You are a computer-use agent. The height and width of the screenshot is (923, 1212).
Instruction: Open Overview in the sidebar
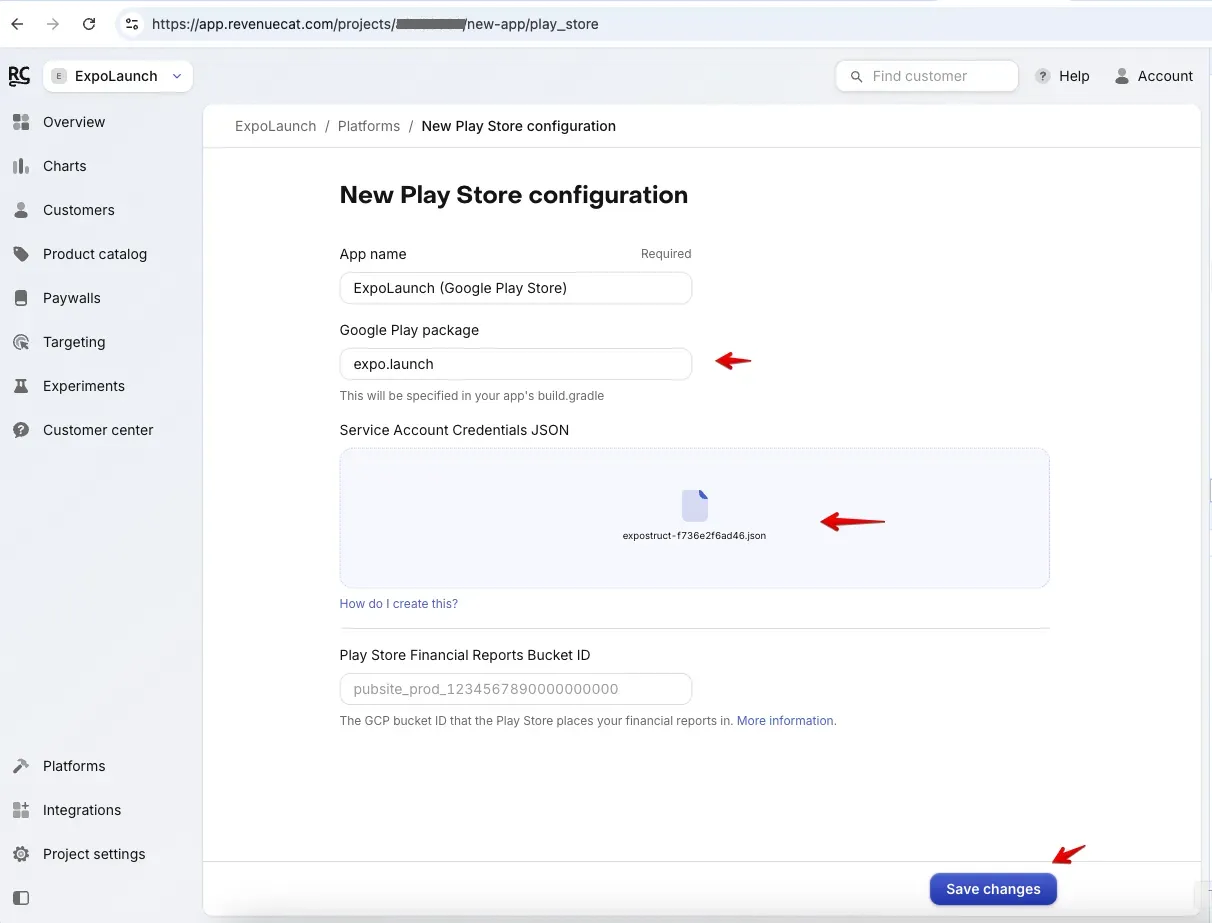[x=74, y=122]
